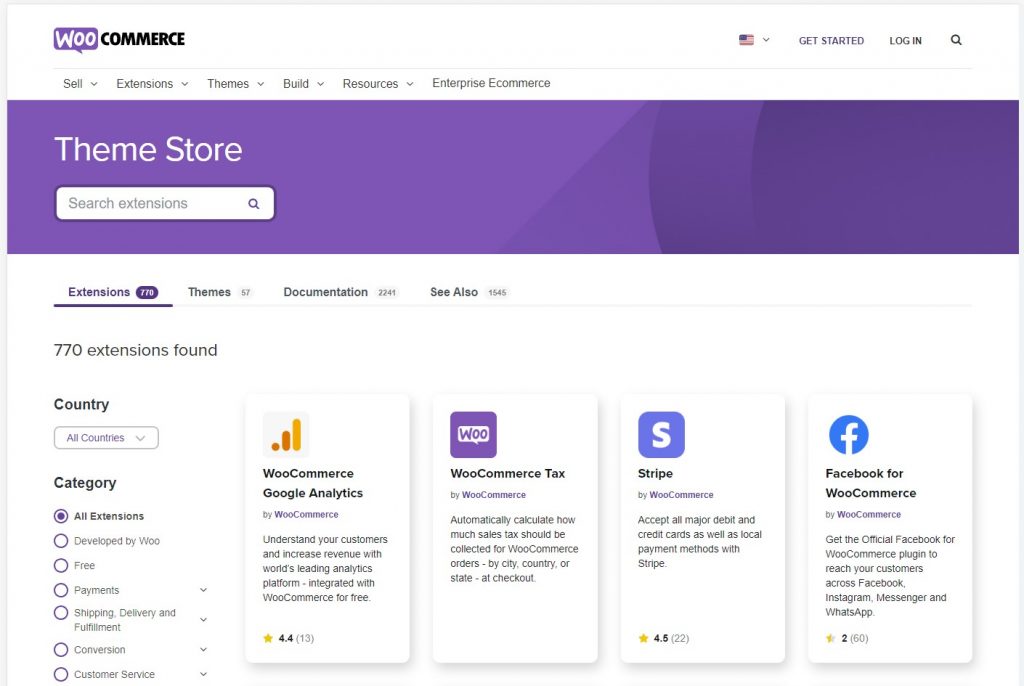Click the WooCommerce logo in header
This screenshot has width=1024, height=686.
click(119, 40)
